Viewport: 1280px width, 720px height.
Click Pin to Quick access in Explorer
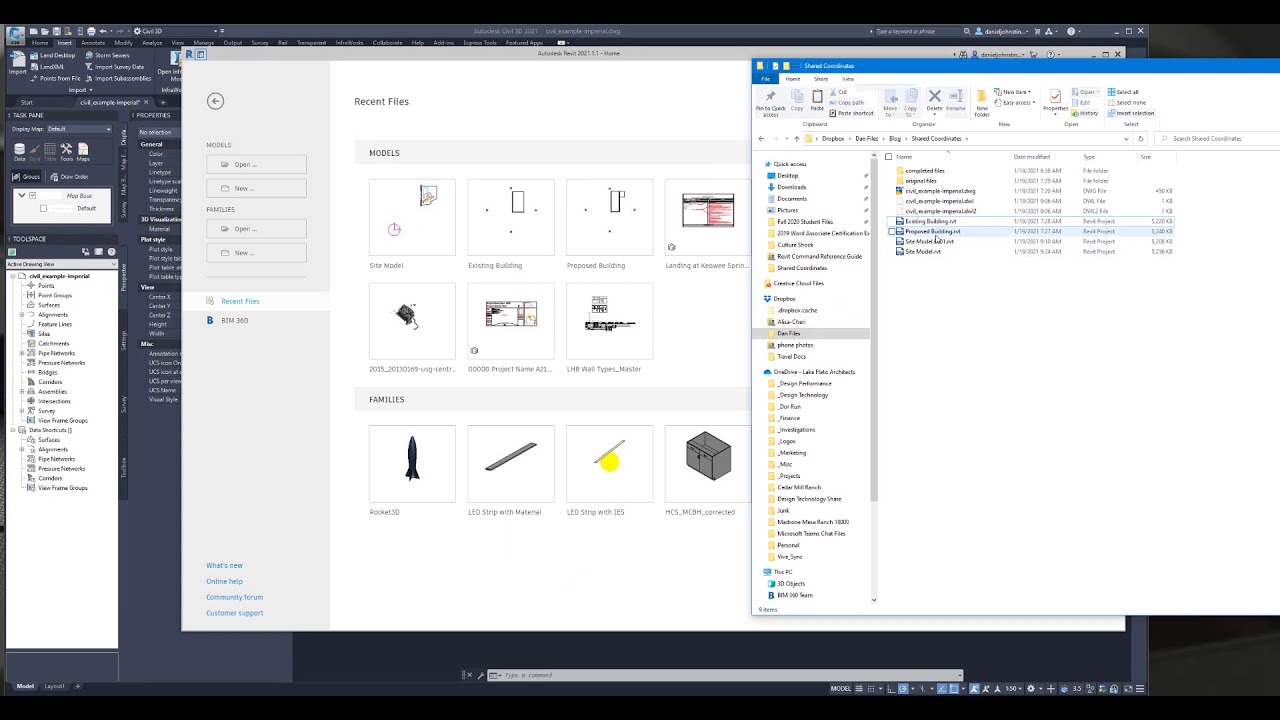click(770, 102)
